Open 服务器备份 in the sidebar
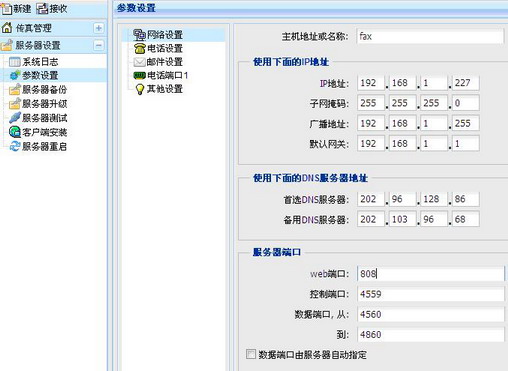Screen dimensions: 508x371 point(44,89)
